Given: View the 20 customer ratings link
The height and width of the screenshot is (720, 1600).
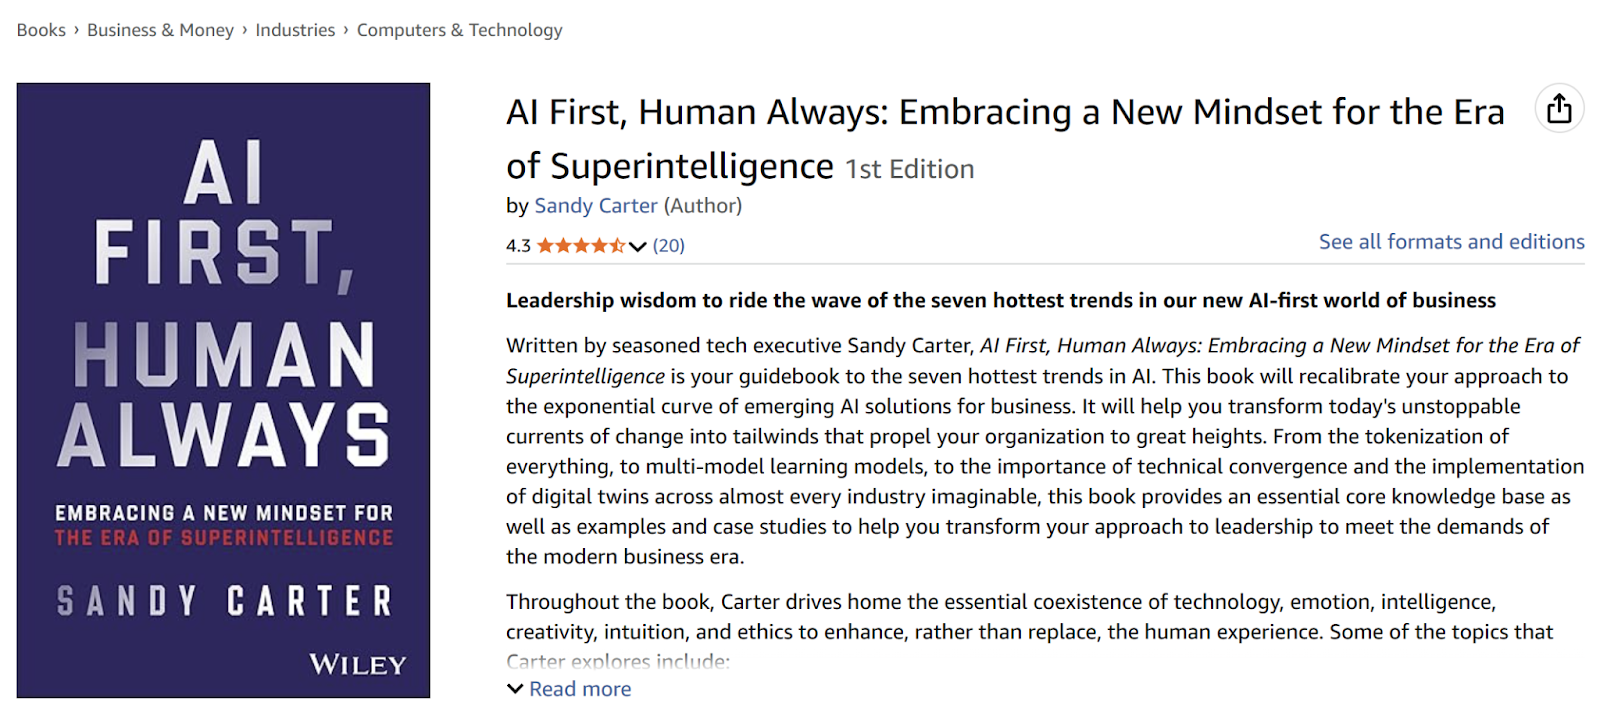Looking at the screenshot, I should [x=669, y=246].
